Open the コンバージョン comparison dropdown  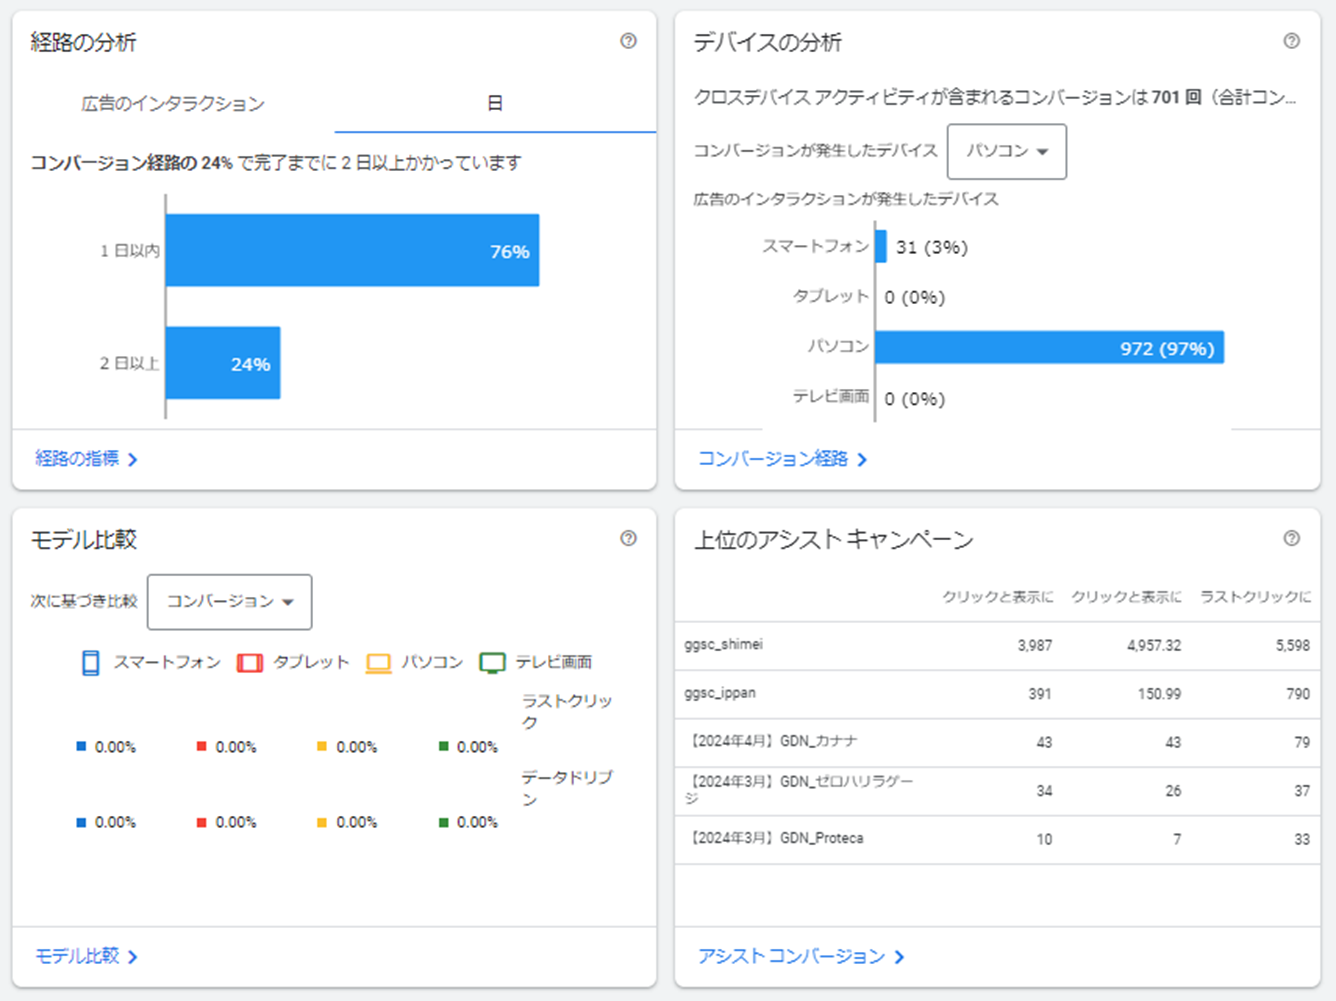point(230,602)
